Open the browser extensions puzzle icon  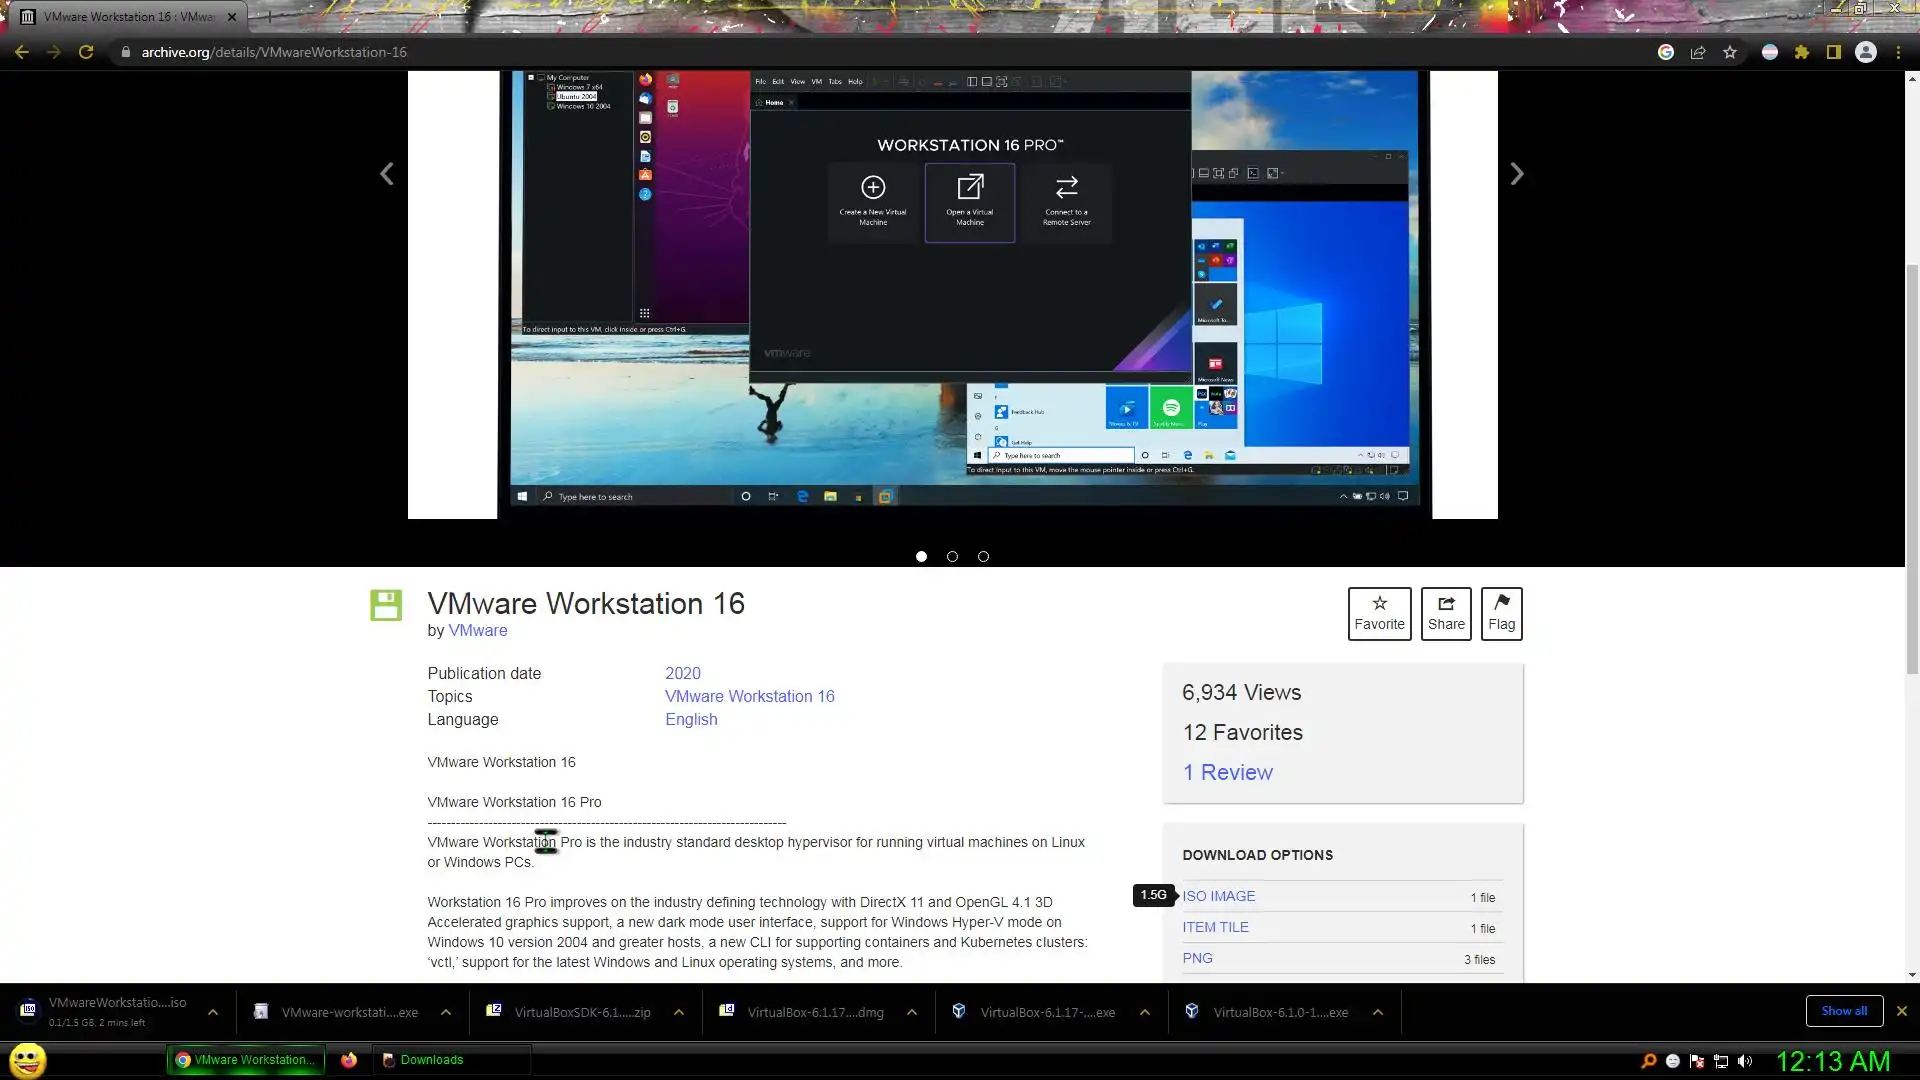pyautogui.click(x=1802, y=52)
